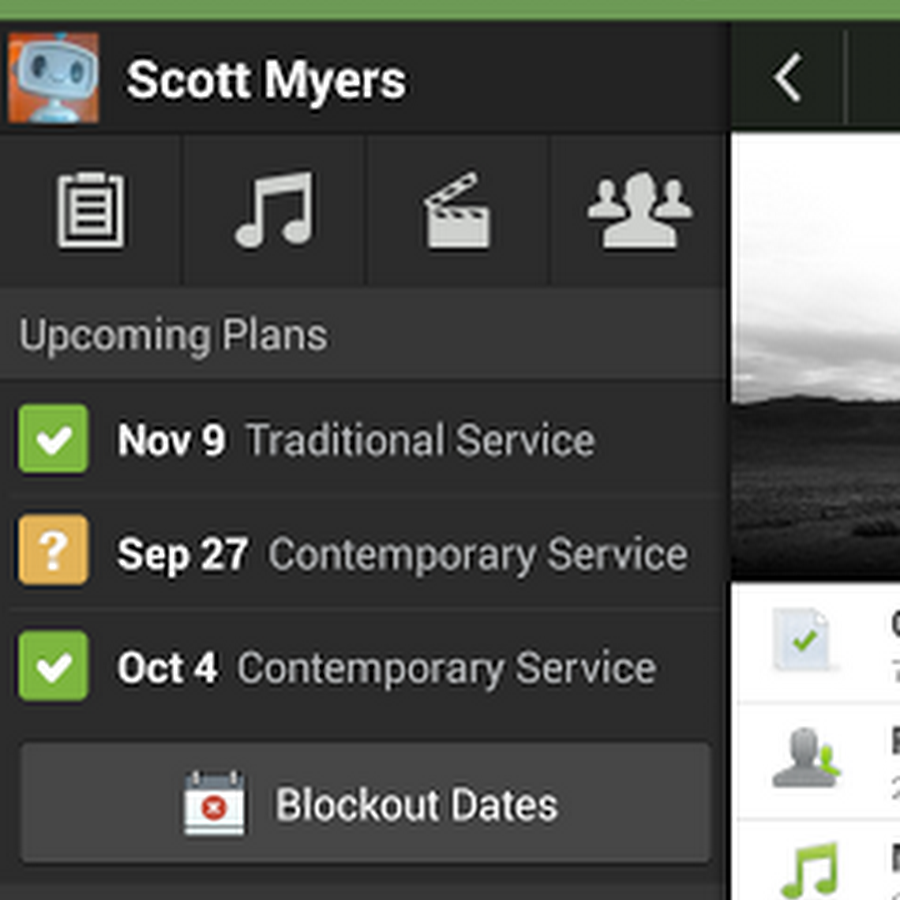Open the Media clapperboard icon
Screen dimensions: 900x900
point(457,210)
